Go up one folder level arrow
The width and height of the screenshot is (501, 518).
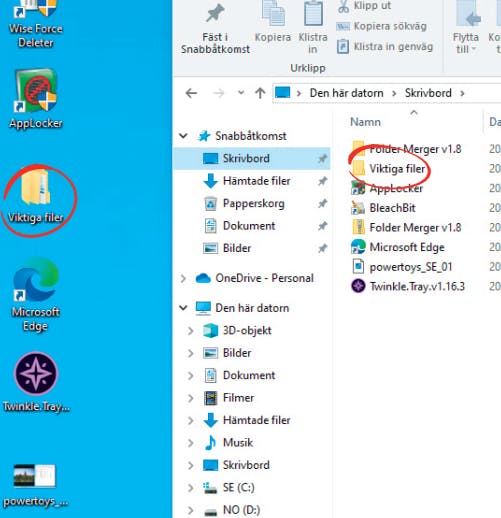[x=260, y=93]
